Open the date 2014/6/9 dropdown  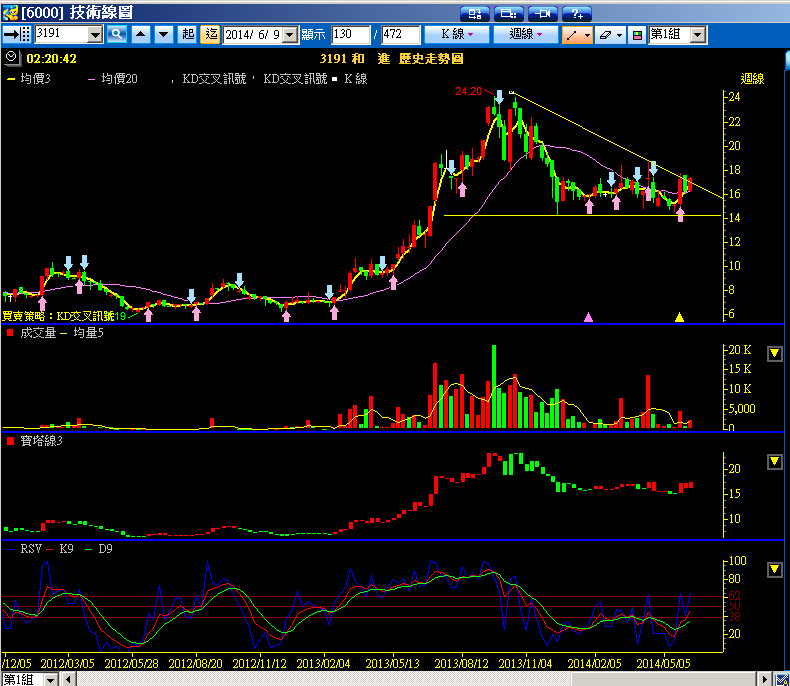click(290, 35)
